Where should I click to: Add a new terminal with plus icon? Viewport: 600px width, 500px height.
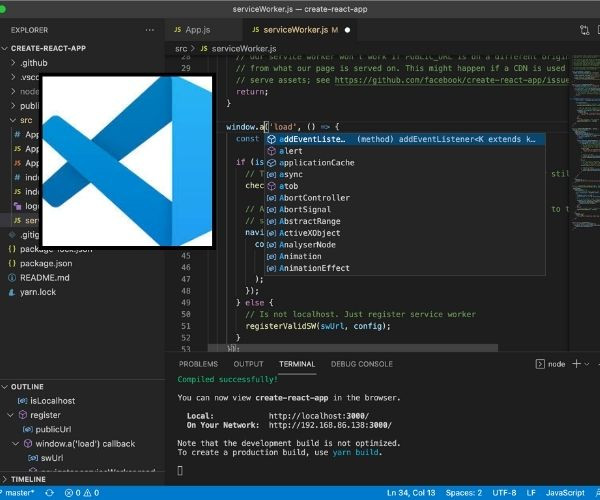(576, 364)
